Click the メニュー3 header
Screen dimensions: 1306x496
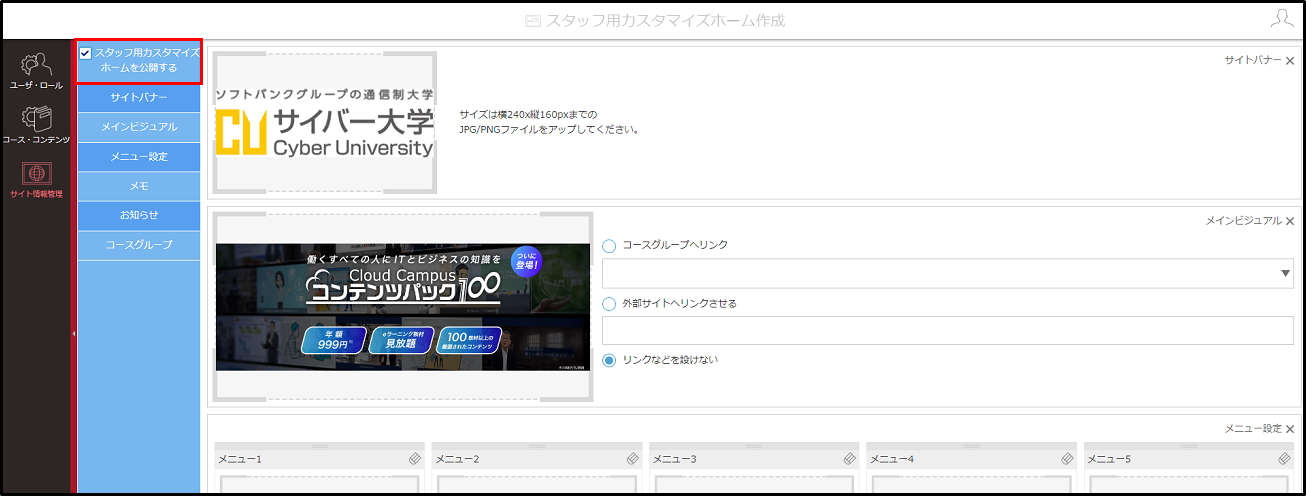(755, 459)
